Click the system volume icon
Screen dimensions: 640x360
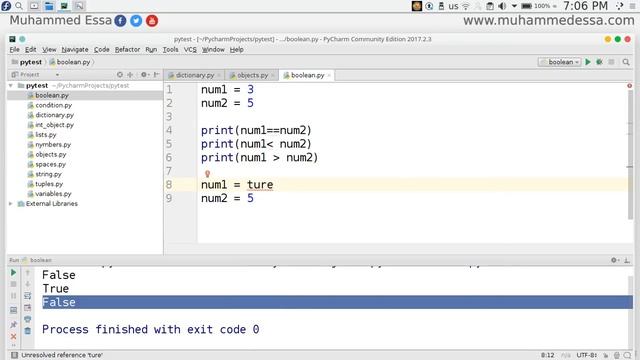(x=502, y=6)
